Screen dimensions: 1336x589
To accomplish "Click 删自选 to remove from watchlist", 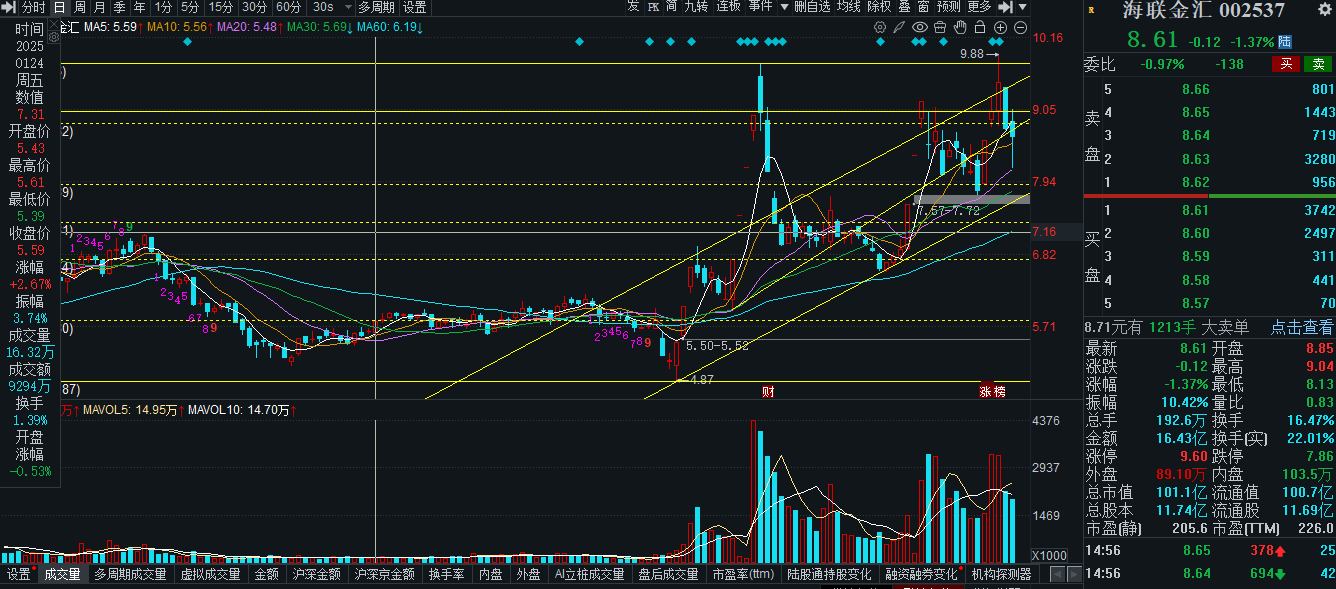I will [812, 7].
